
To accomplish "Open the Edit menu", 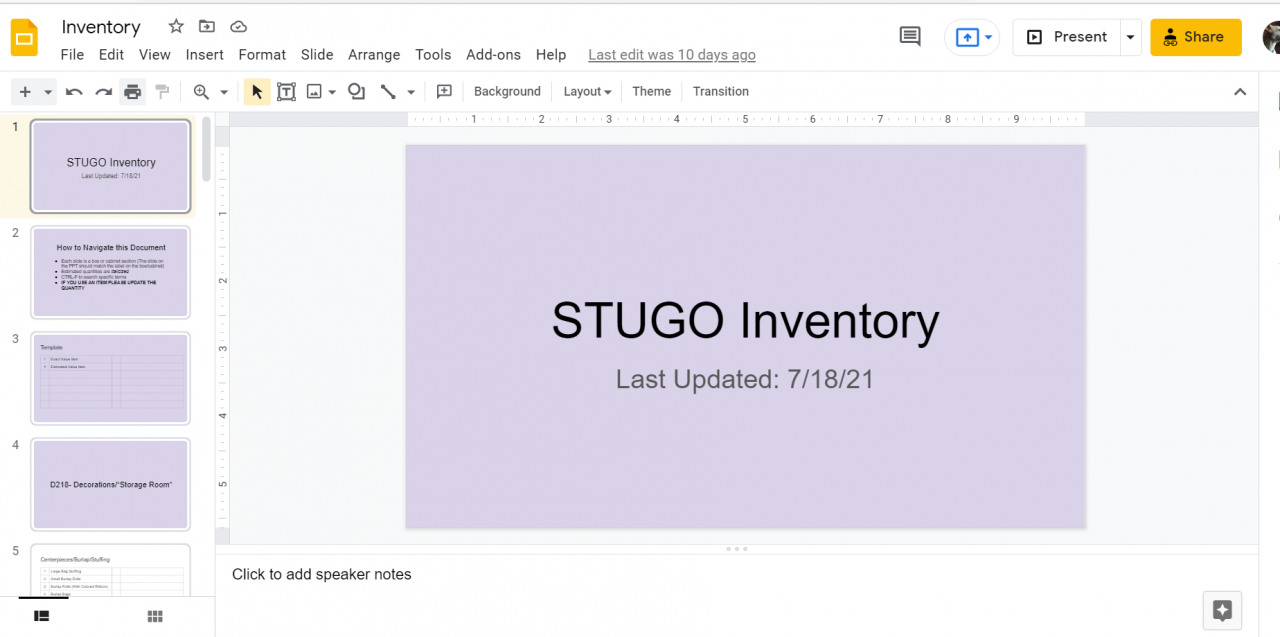I will point(111,55).
